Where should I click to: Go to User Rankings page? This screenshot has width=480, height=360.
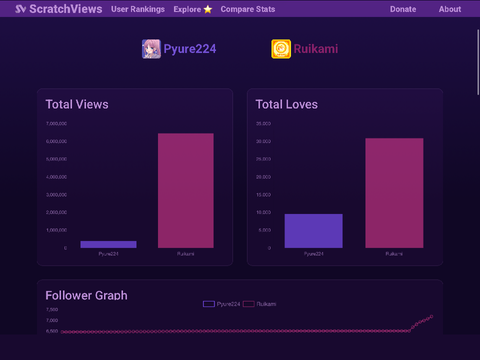138,9
